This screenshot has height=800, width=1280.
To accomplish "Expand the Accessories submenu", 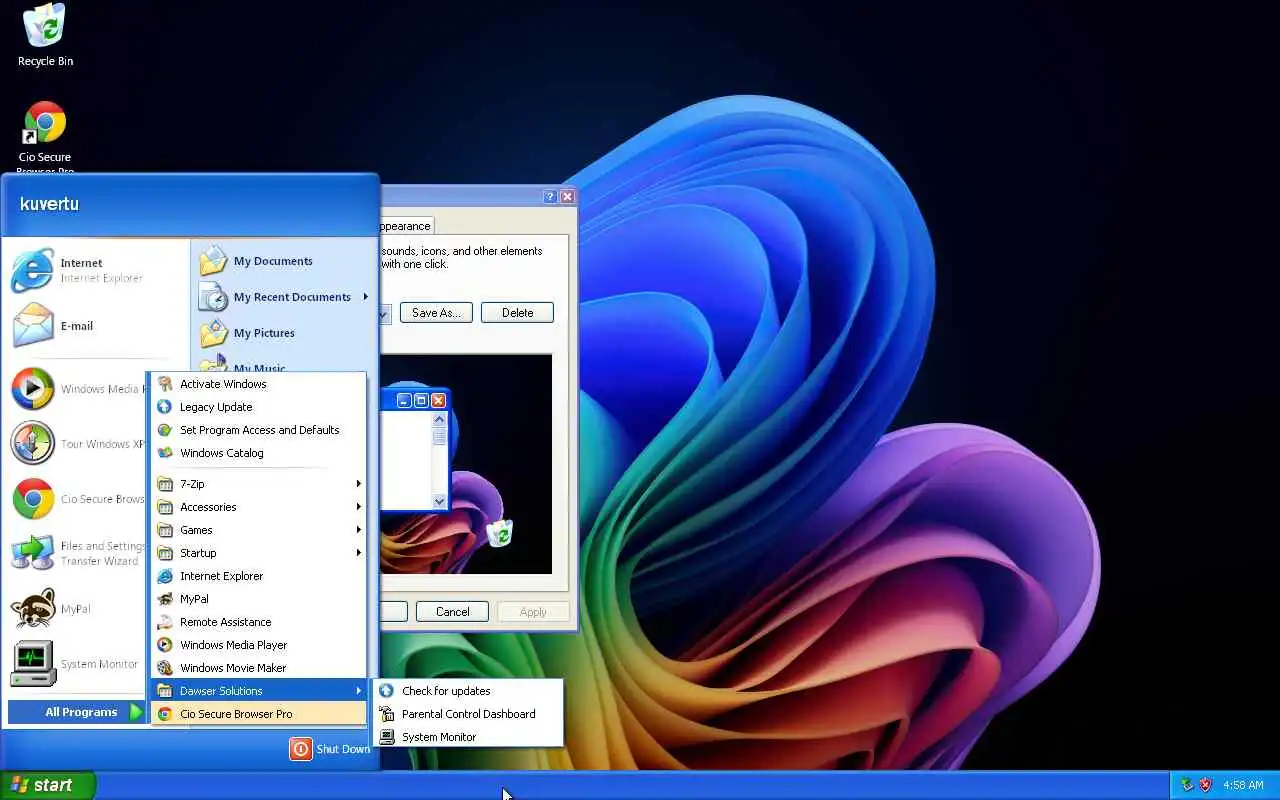I will pos(259,507).
